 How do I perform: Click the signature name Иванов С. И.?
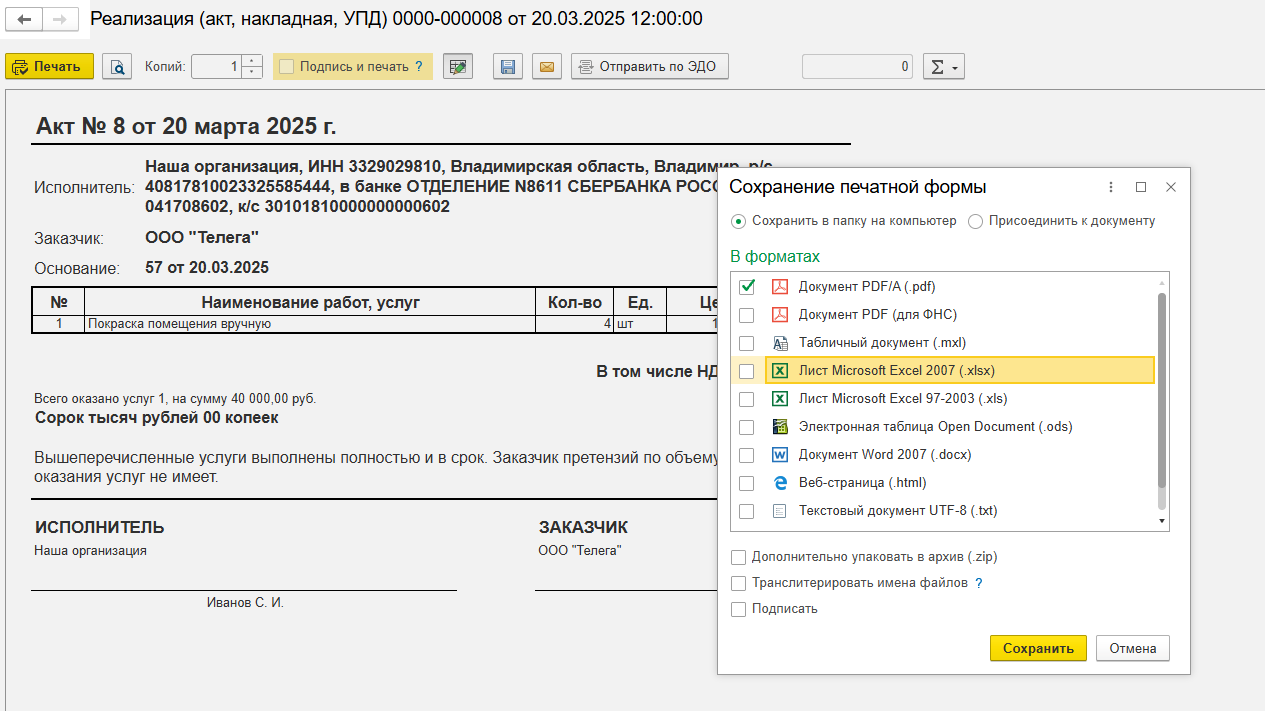(245, 603)
